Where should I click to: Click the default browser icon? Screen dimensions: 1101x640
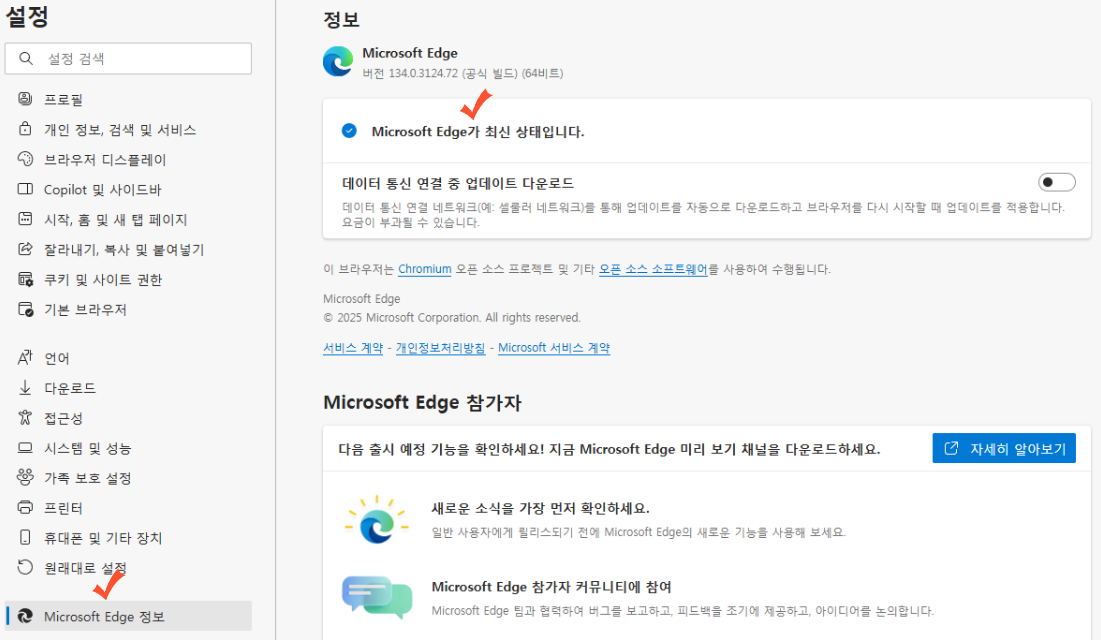(x=25, y=309)
